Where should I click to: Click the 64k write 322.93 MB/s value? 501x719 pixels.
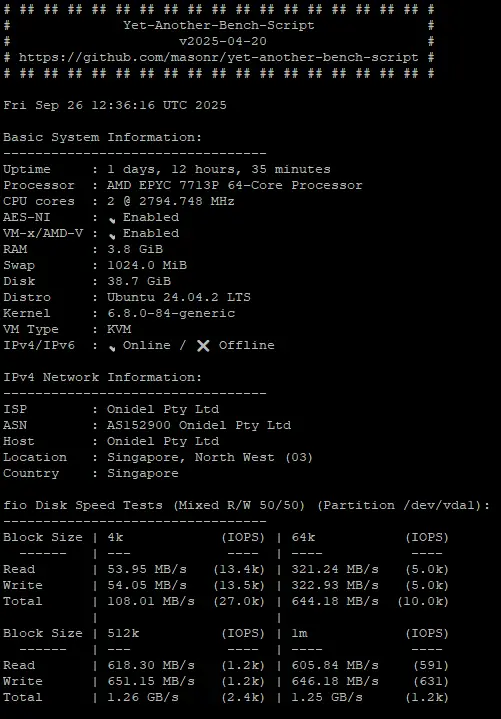(x=335, y=585)
